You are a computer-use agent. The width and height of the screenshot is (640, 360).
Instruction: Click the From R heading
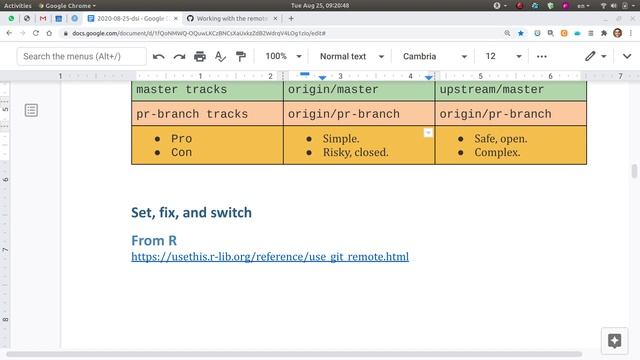(154, 240)
